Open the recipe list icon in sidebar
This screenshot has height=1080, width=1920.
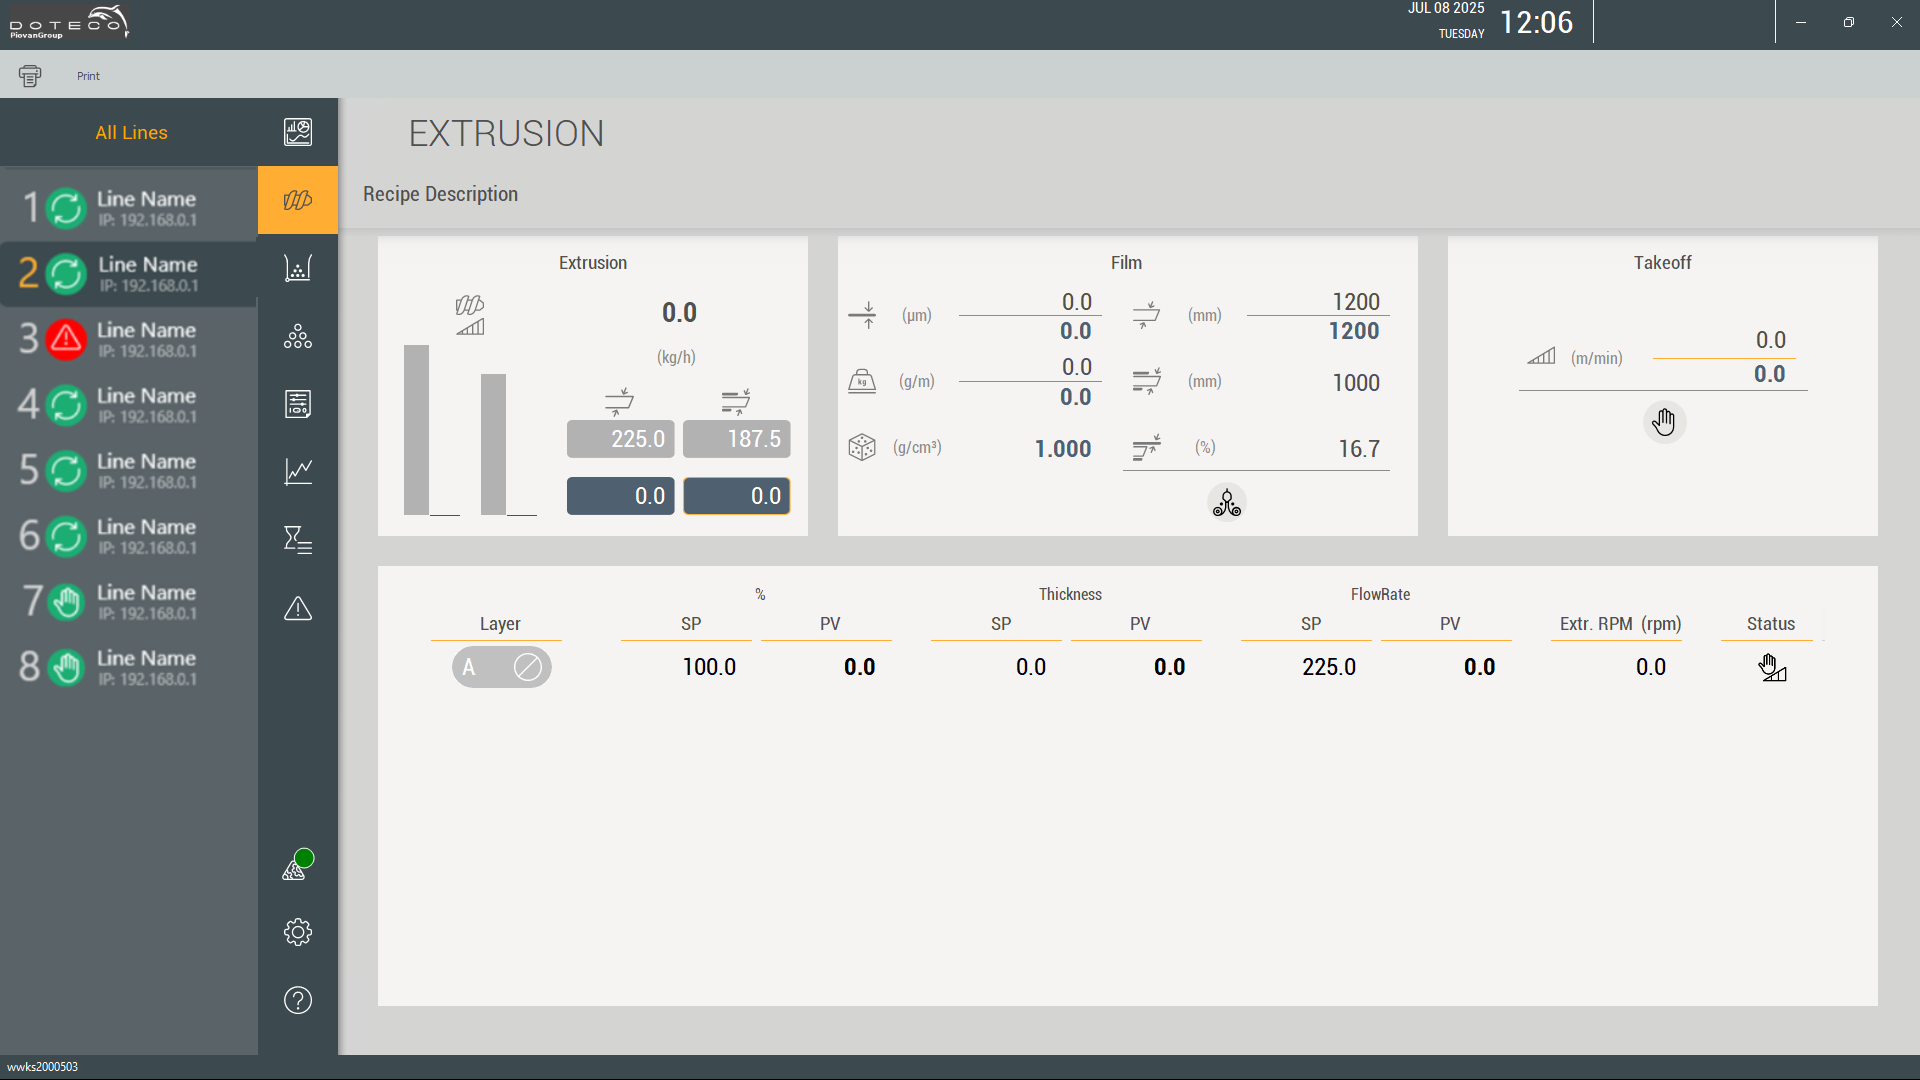[x=298, y=404]
